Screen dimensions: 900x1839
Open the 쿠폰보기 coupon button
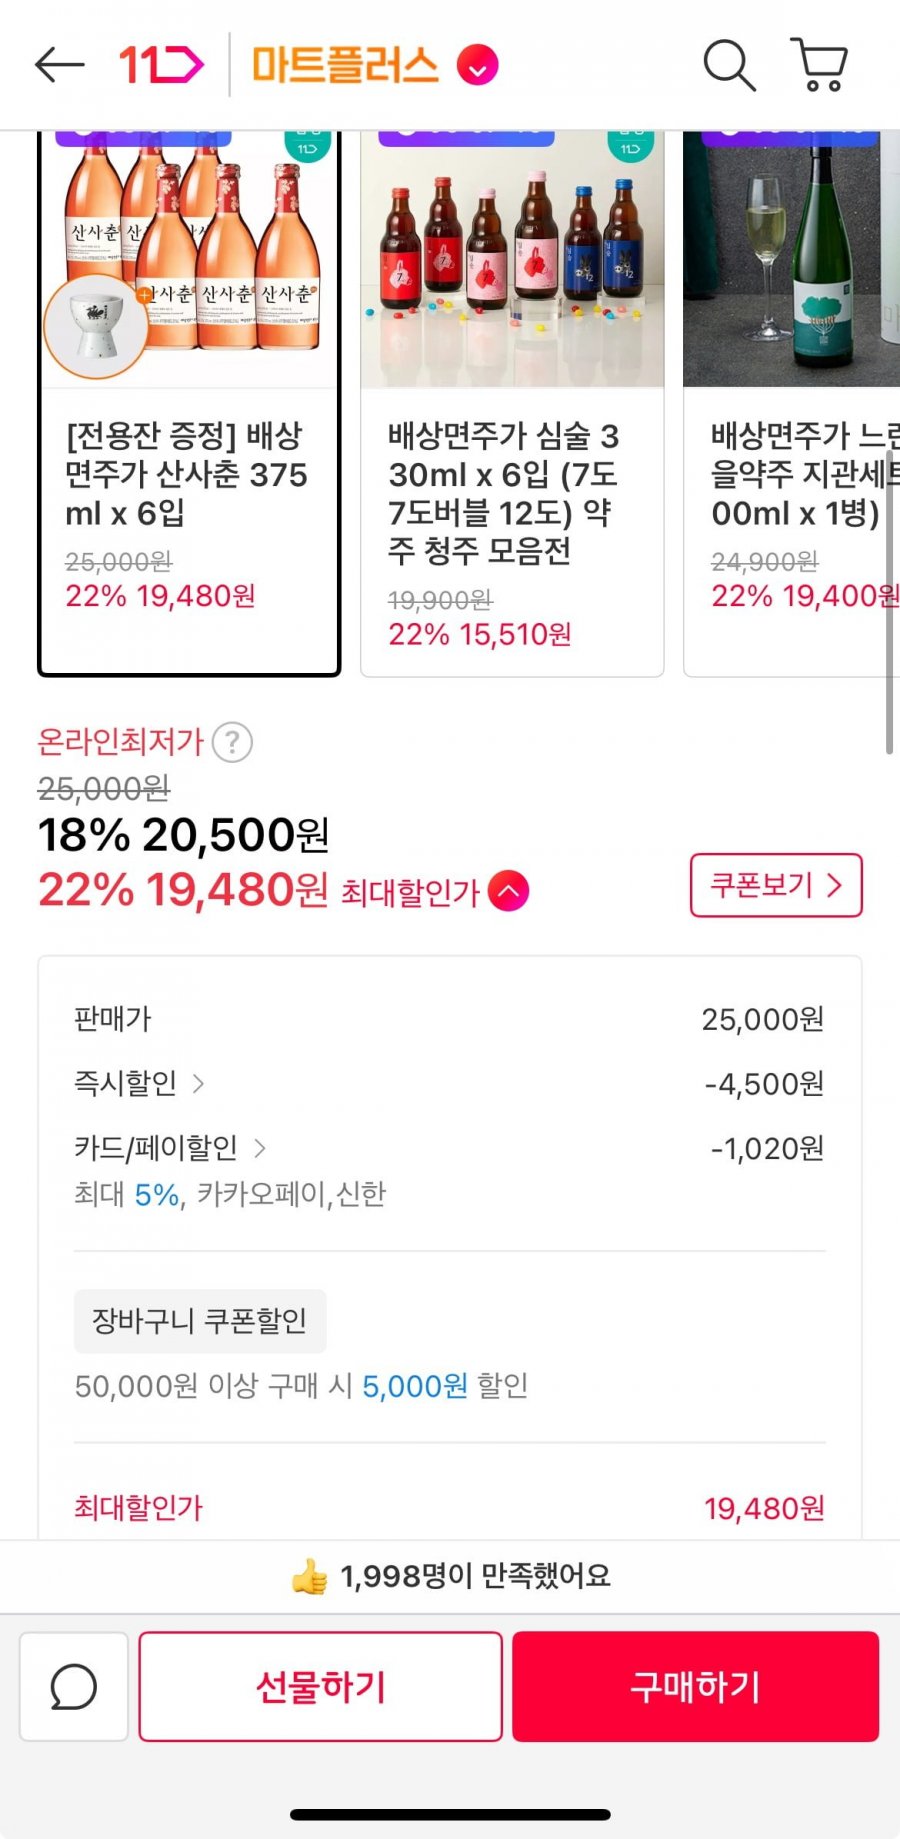click(x=776, y=885)
